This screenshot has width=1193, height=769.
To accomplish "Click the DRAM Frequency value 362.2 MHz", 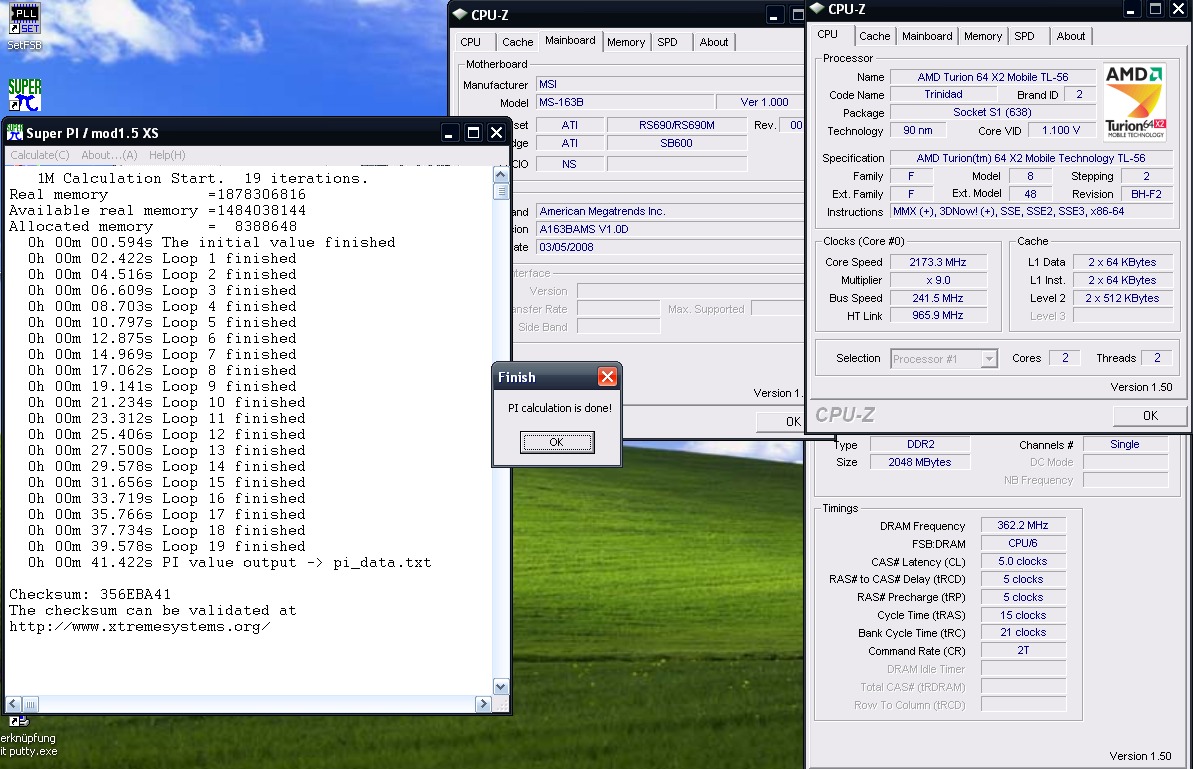I will (1023, 525).
